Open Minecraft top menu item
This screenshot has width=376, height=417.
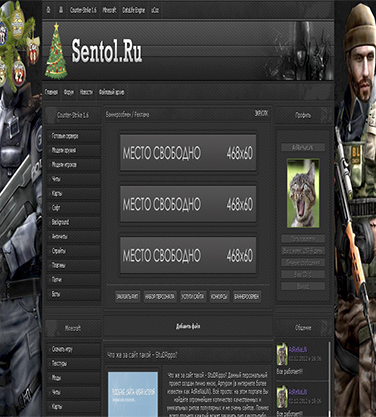click(109, 10)
